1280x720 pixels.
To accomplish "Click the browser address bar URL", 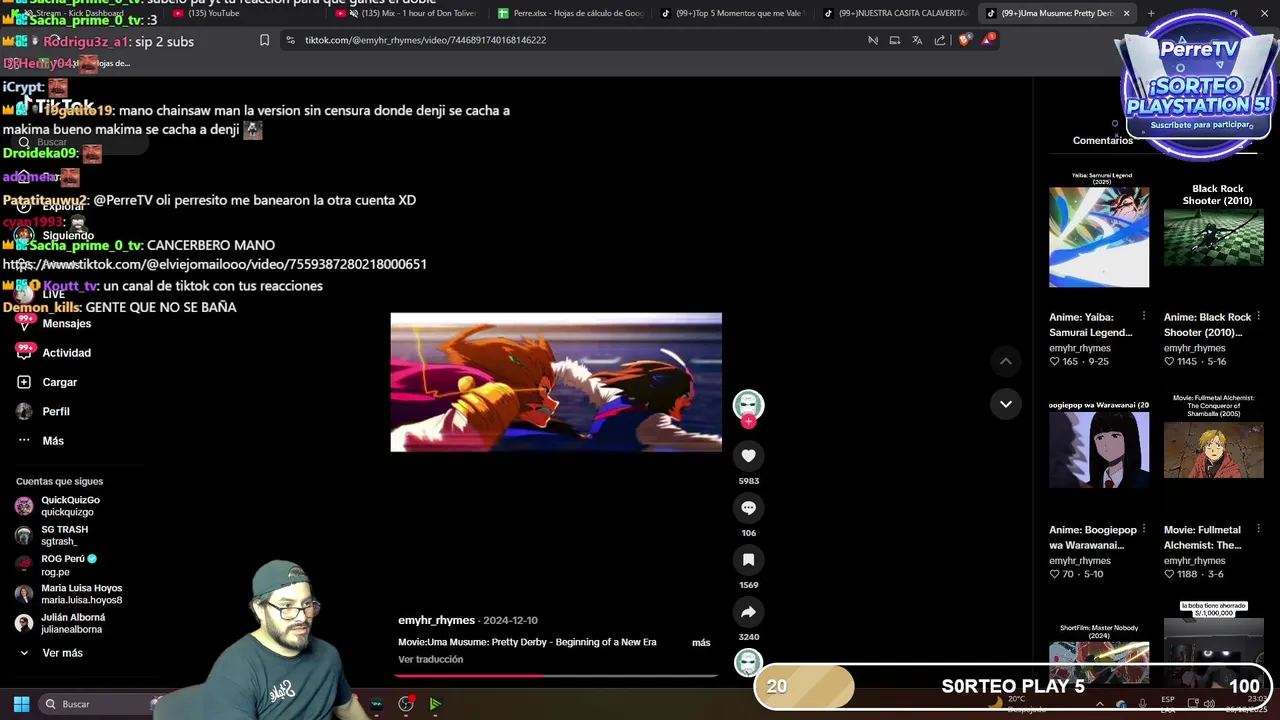I will point(425,40).
